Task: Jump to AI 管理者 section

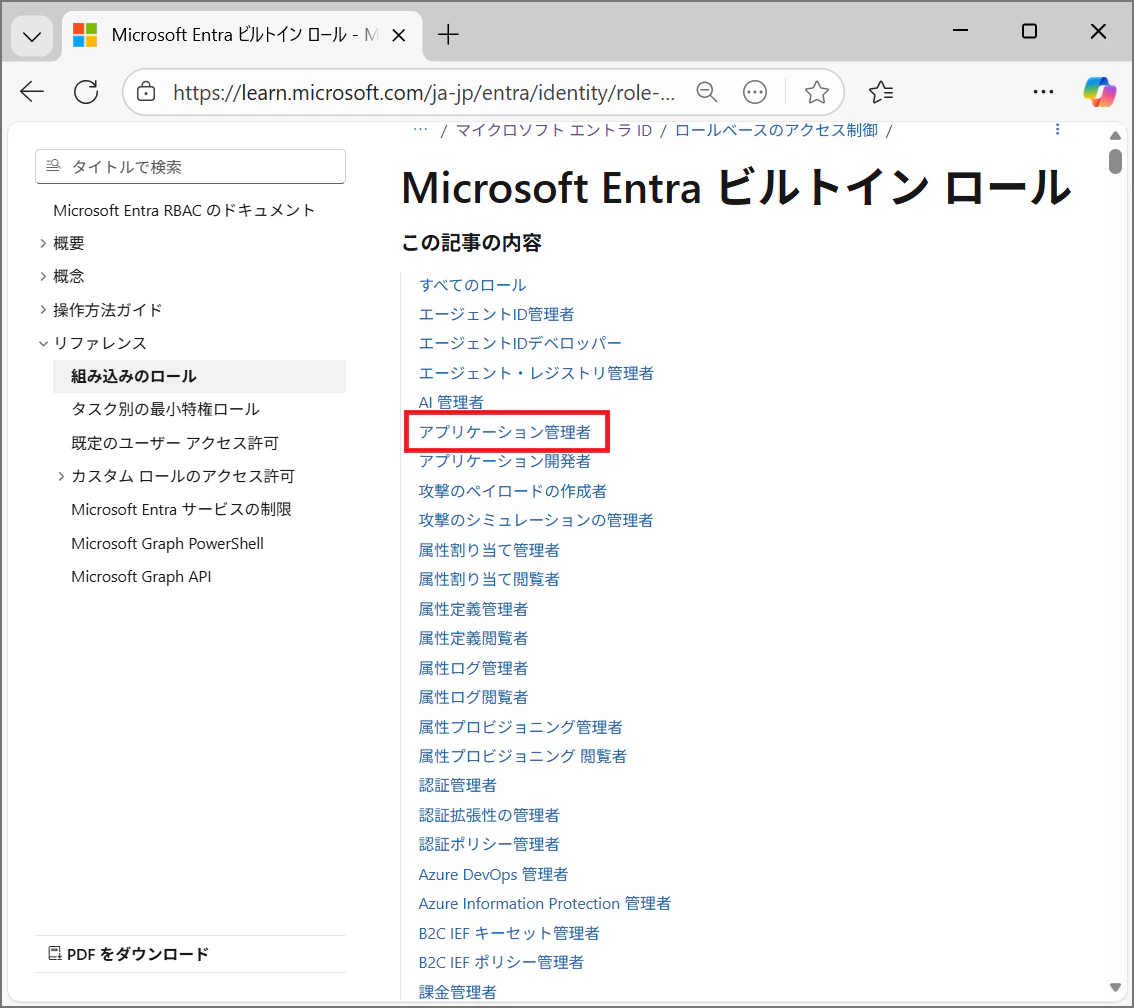Action: point(451,402)
